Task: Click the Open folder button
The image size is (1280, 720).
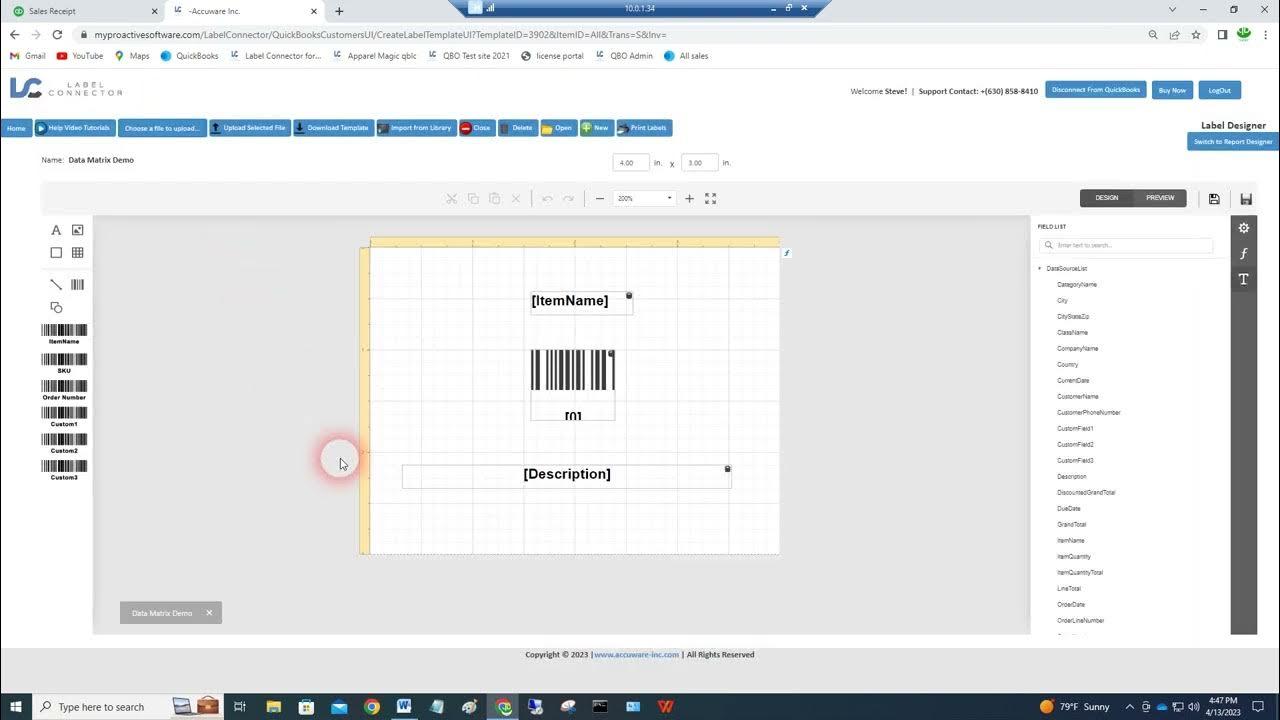Action: pyautogui.click(x=559, y=128)
